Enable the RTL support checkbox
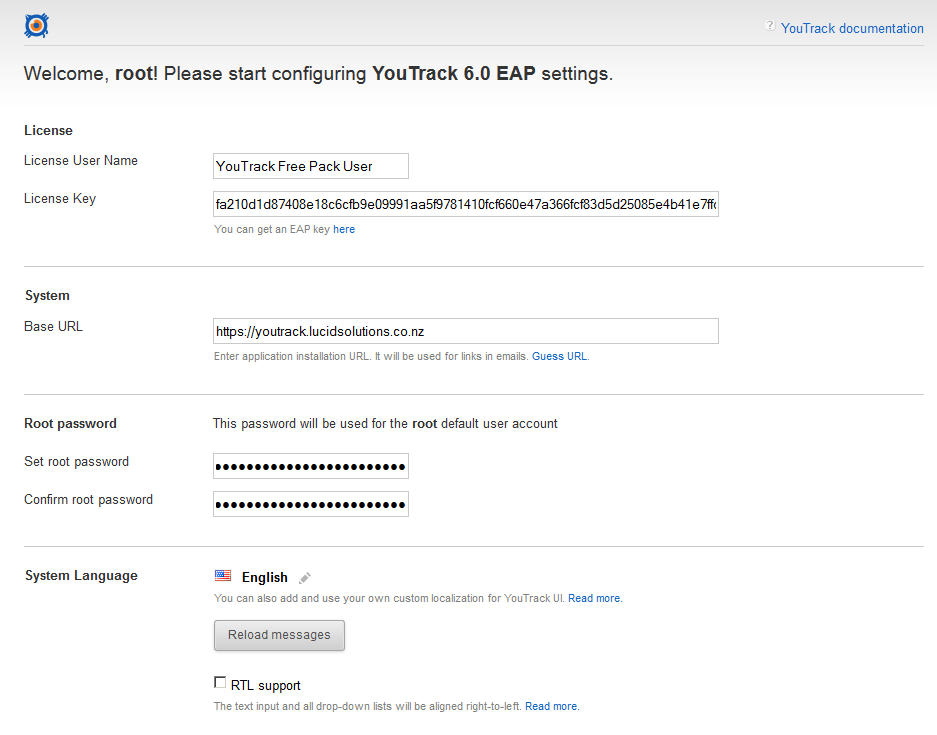The image size is (937, 735). pos(220,682)
